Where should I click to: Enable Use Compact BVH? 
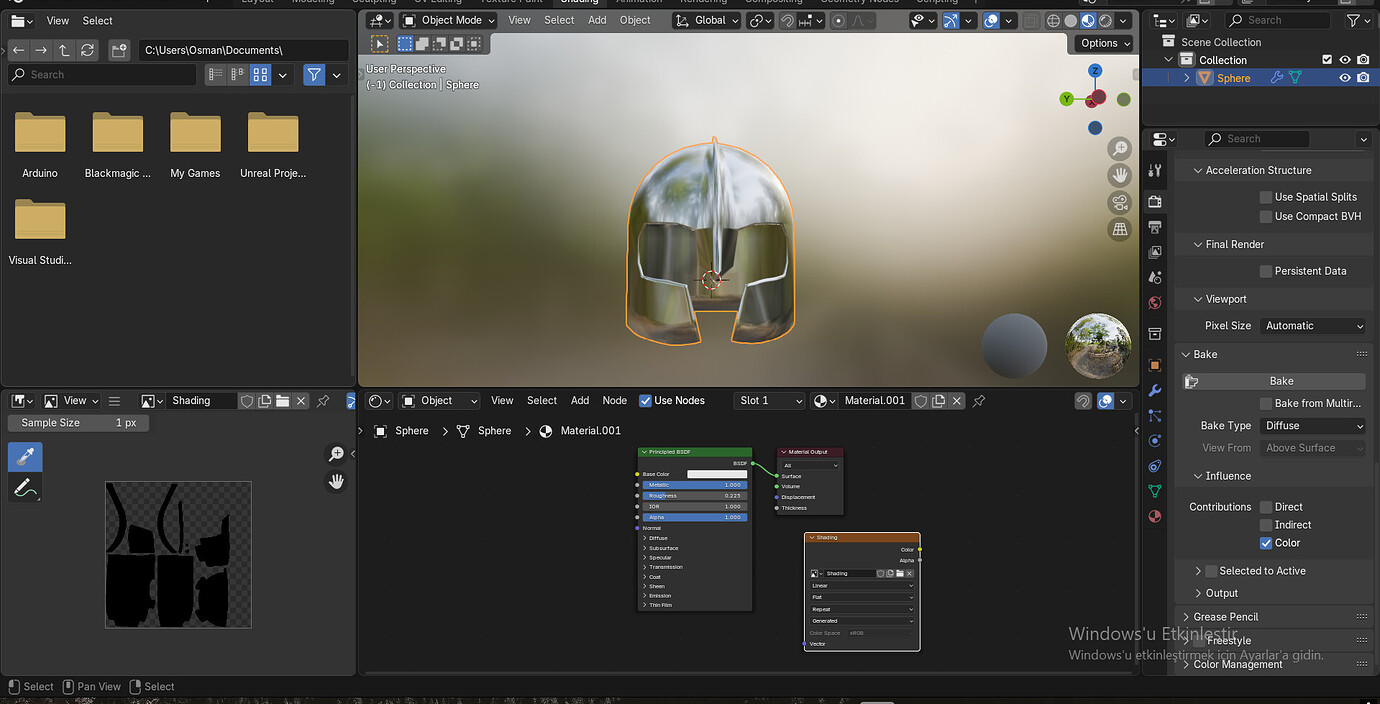point(1266,216)
